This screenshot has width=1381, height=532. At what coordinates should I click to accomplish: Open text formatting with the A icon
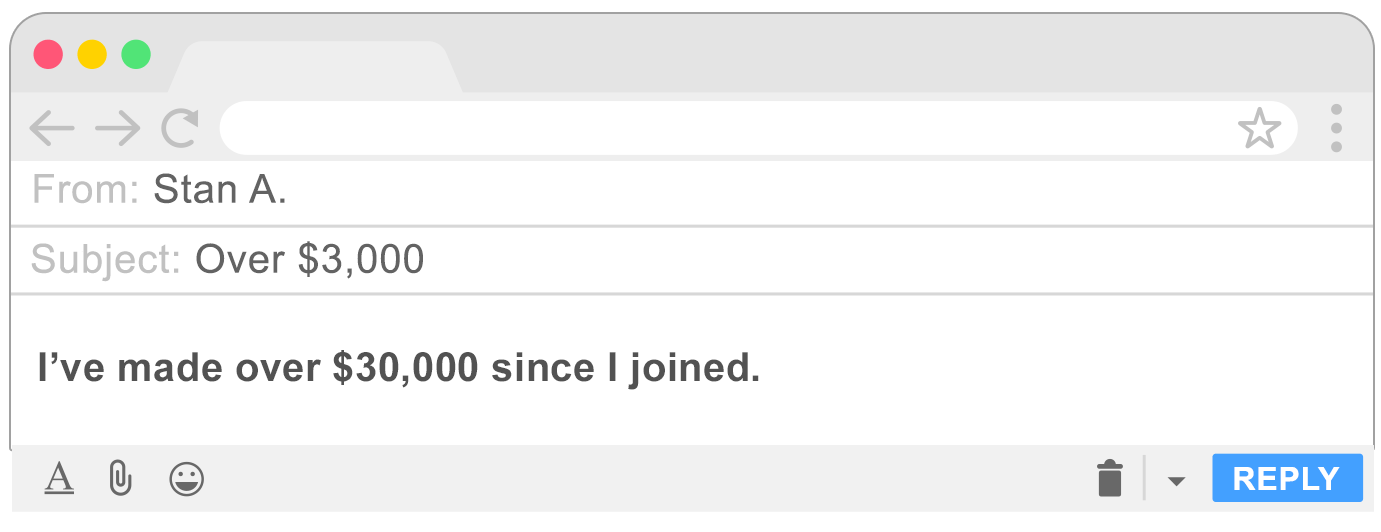[x=59, y=479]
